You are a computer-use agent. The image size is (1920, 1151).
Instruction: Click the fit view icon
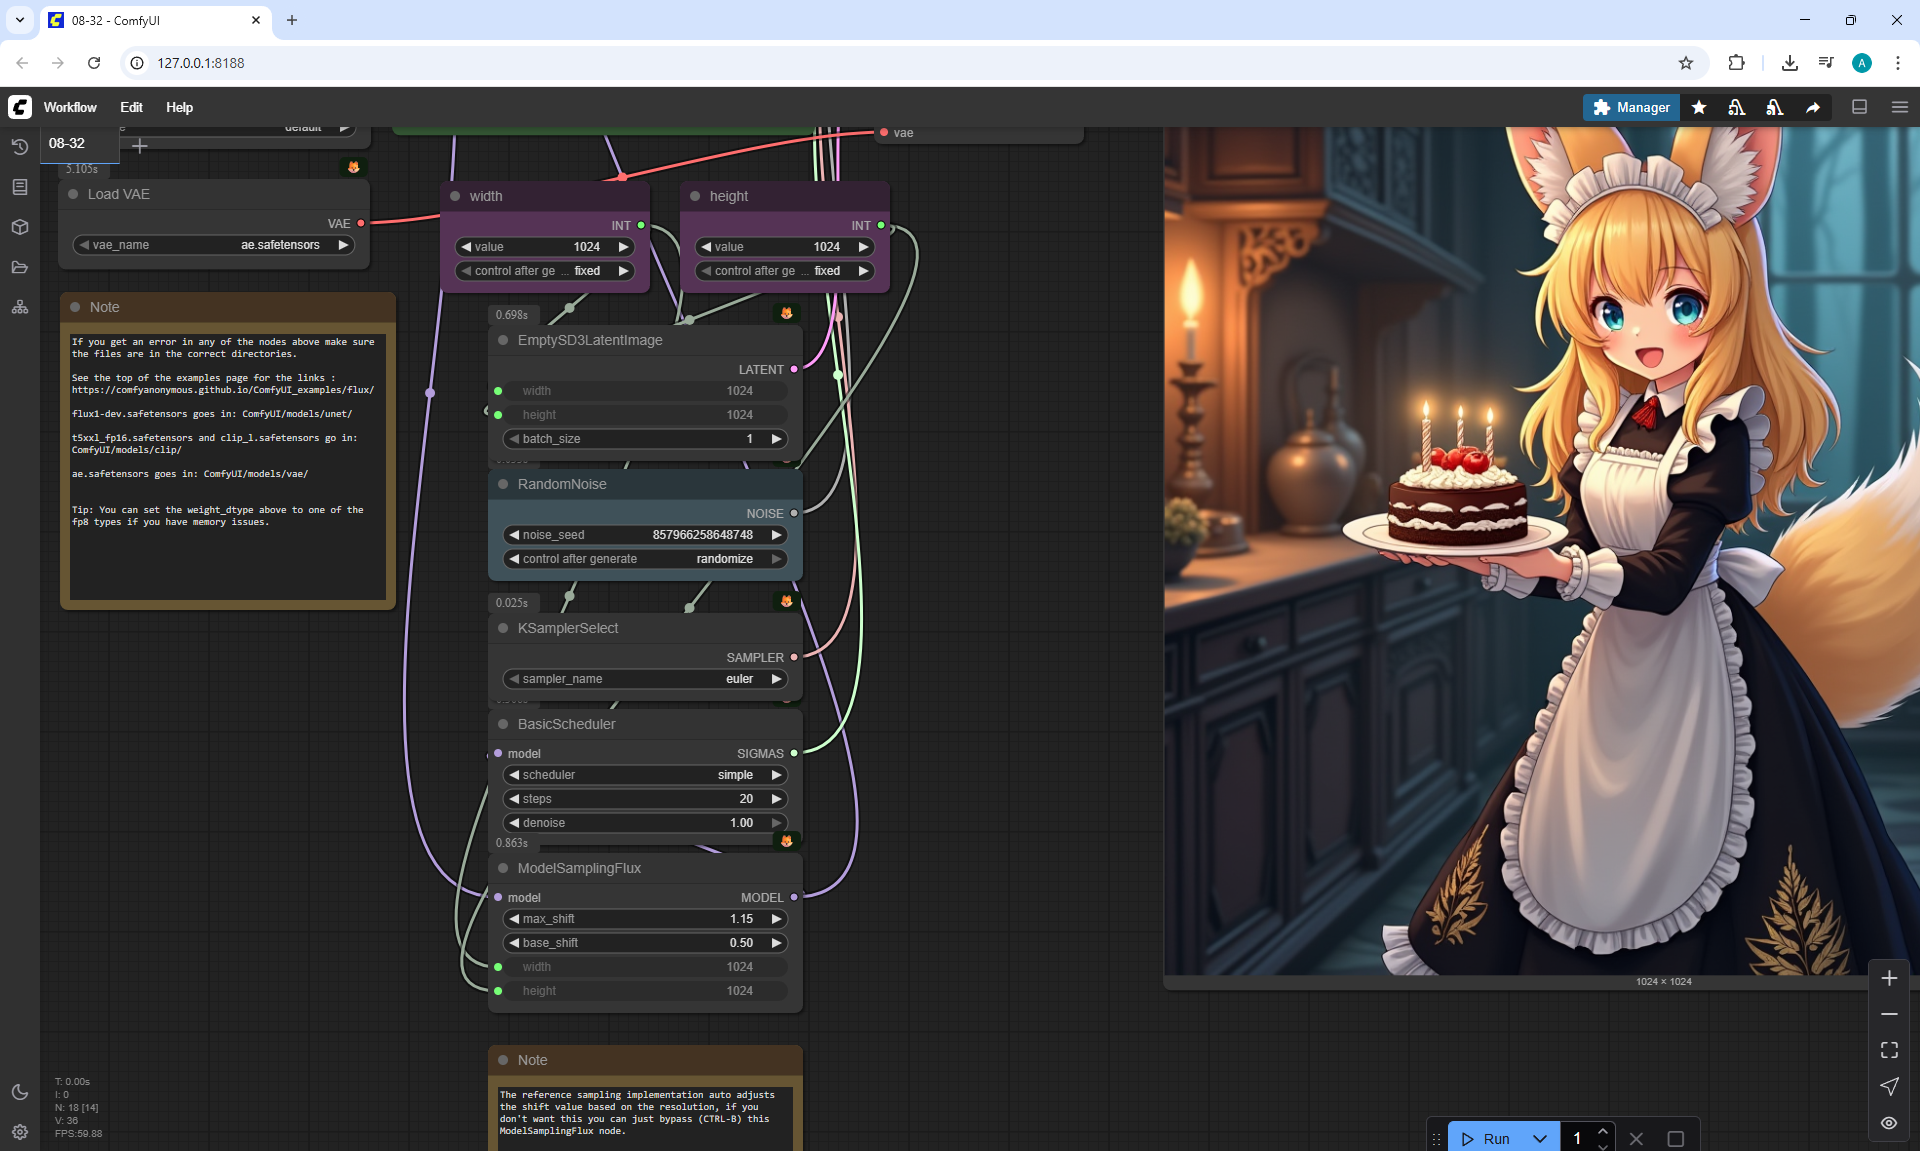tap(1888, 1050)
